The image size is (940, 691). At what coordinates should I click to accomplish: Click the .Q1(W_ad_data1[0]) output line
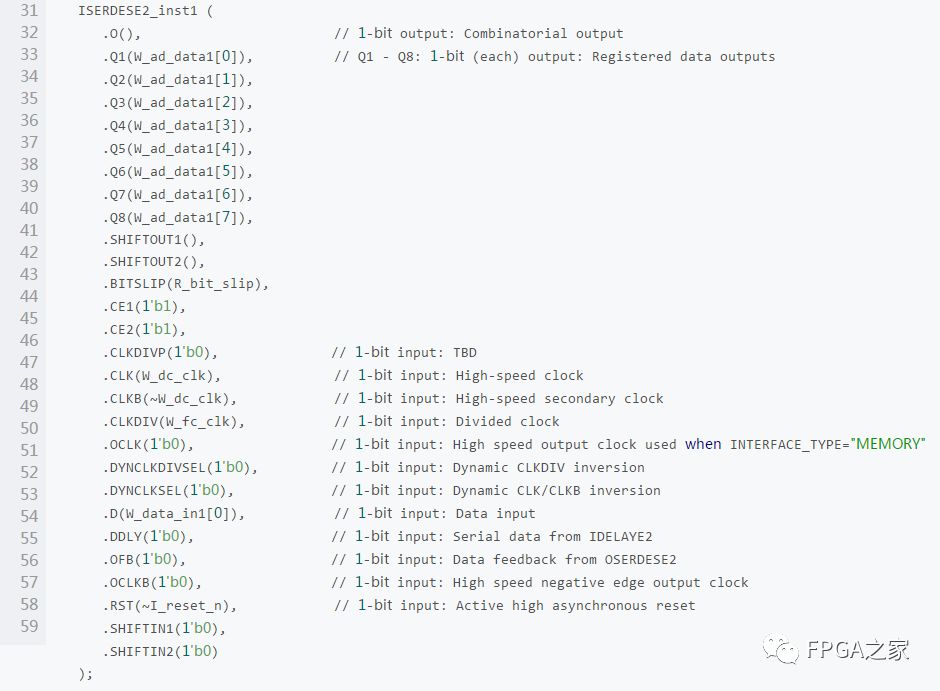[178, 57]
